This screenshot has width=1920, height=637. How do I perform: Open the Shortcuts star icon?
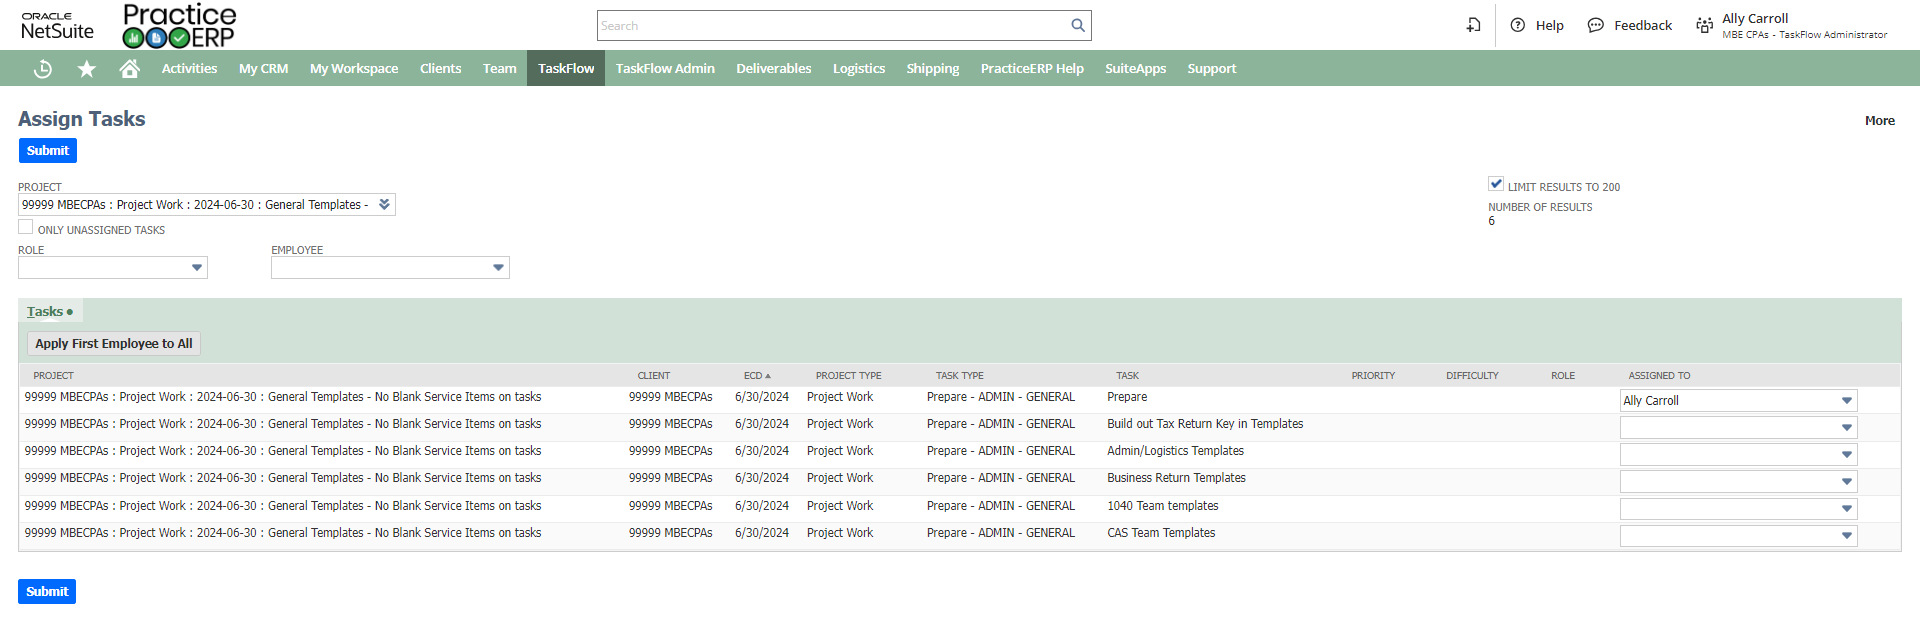pos(87,68)
